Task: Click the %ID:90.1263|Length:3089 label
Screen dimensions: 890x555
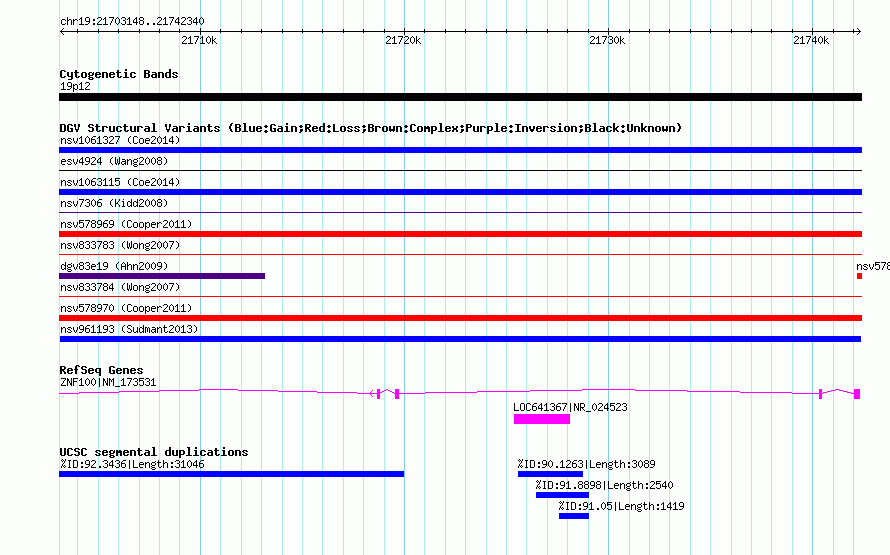Action: (586, 464)
